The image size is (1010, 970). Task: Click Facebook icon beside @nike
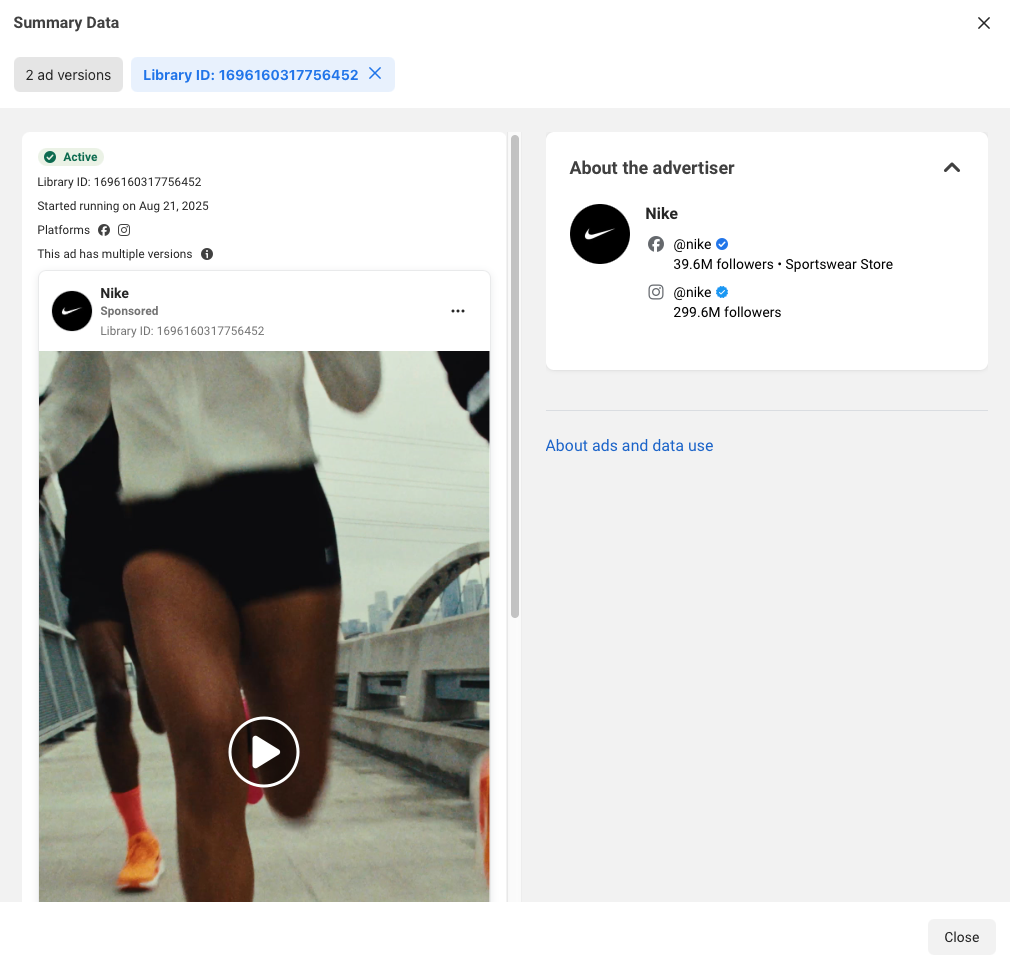click(x=656, y=244)
